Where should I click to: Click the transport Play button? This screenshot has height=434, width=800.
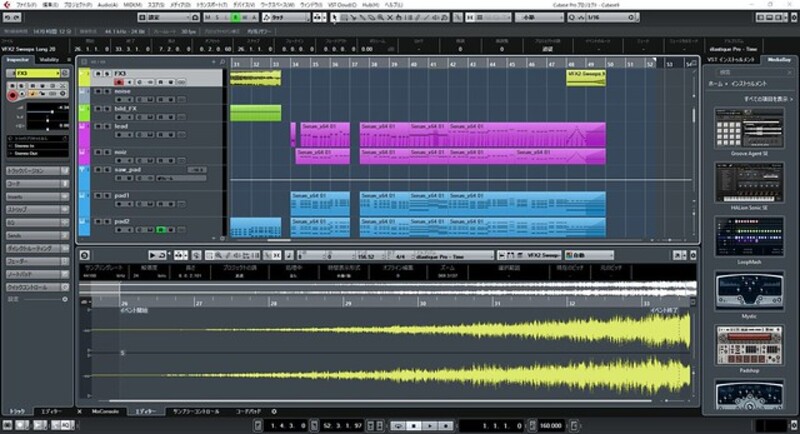[430, 425]
